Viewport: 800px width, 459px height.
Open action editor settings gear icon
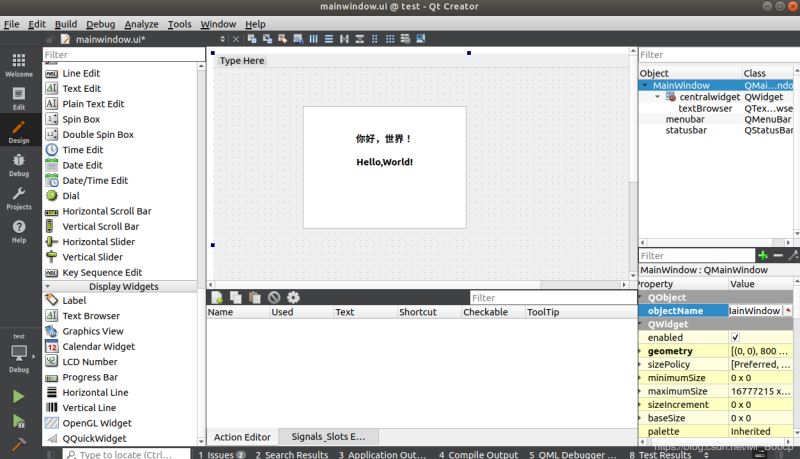(293, 297)
